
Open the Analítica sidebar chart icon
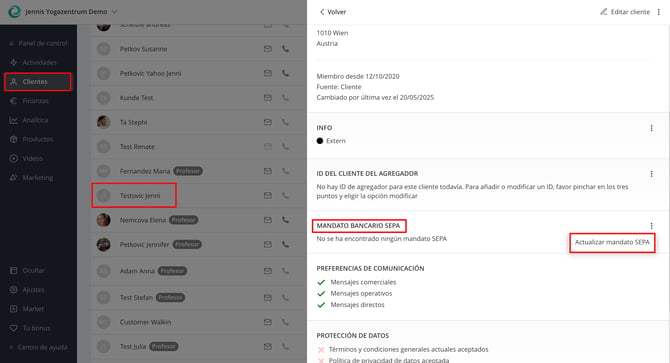point(13,120)
